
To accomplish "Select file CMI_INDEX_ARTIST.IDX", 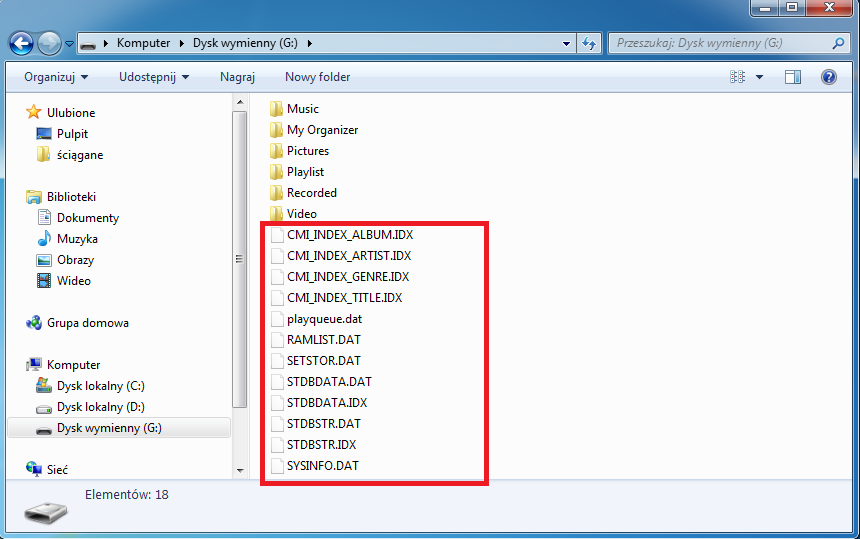I will (x=349, y=256).
